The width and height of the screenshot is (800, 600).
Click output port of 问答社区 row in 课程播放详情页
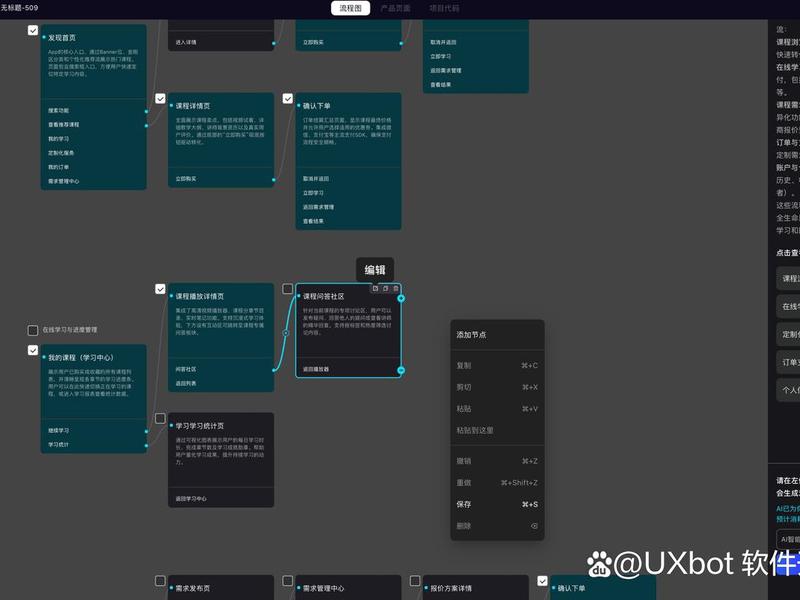(274, 370)
